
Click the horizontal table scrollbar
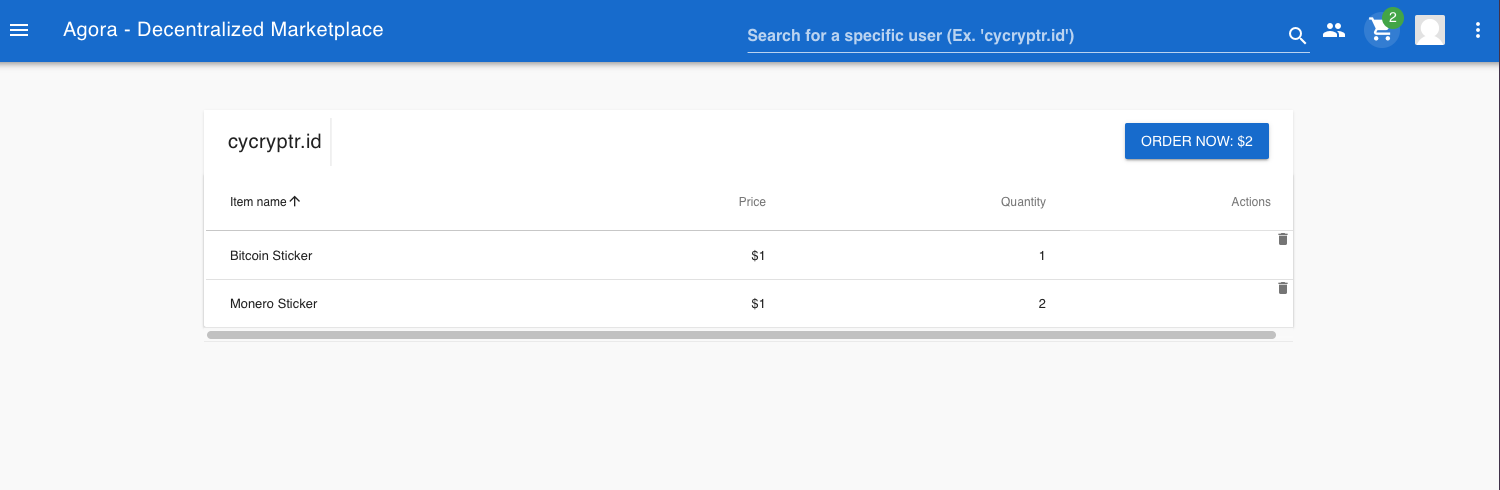(x=741, y=335)
